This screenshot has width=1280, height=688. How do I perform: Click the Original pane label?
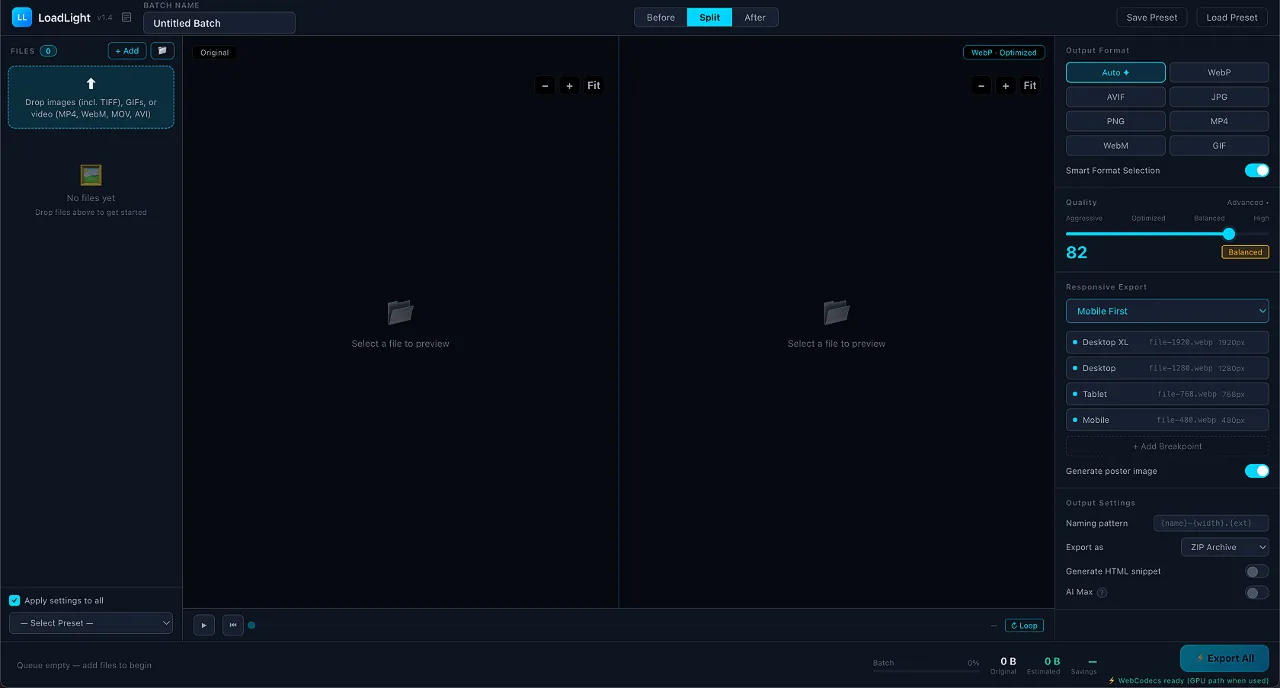click(x=214, y=53)
